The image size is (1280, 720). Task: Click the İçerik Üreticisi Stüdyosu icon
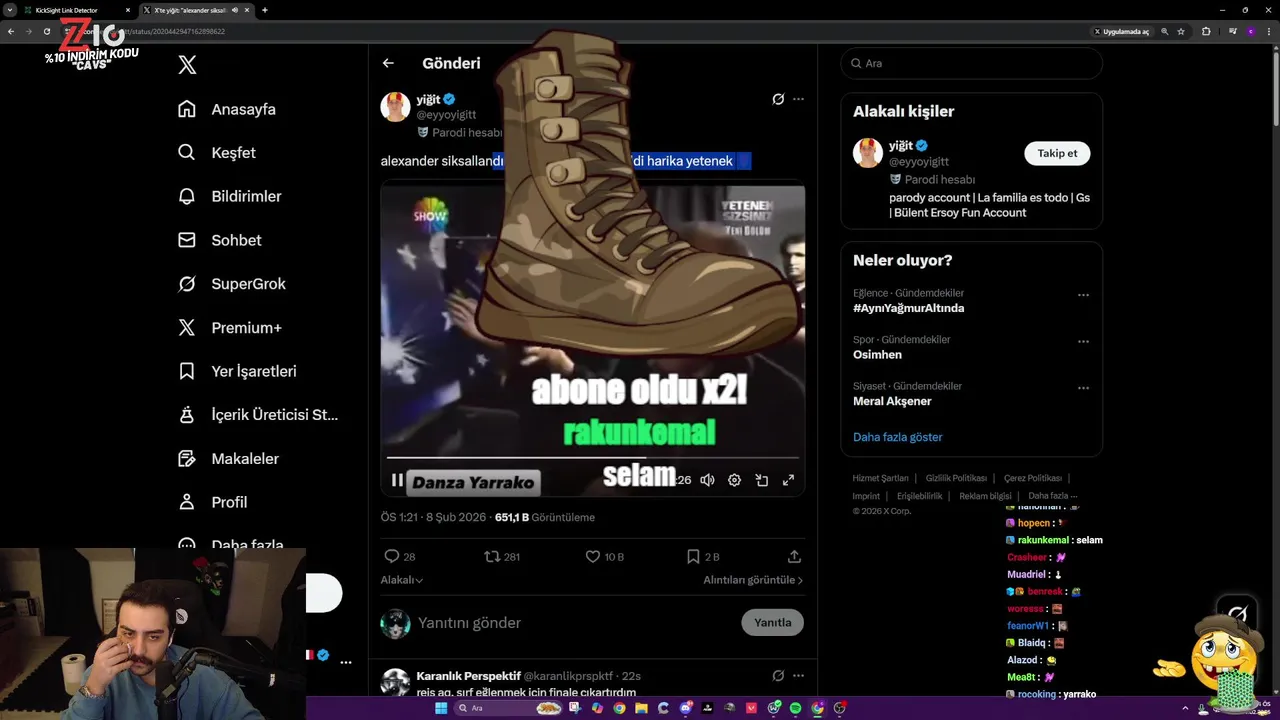pos(187,415)
